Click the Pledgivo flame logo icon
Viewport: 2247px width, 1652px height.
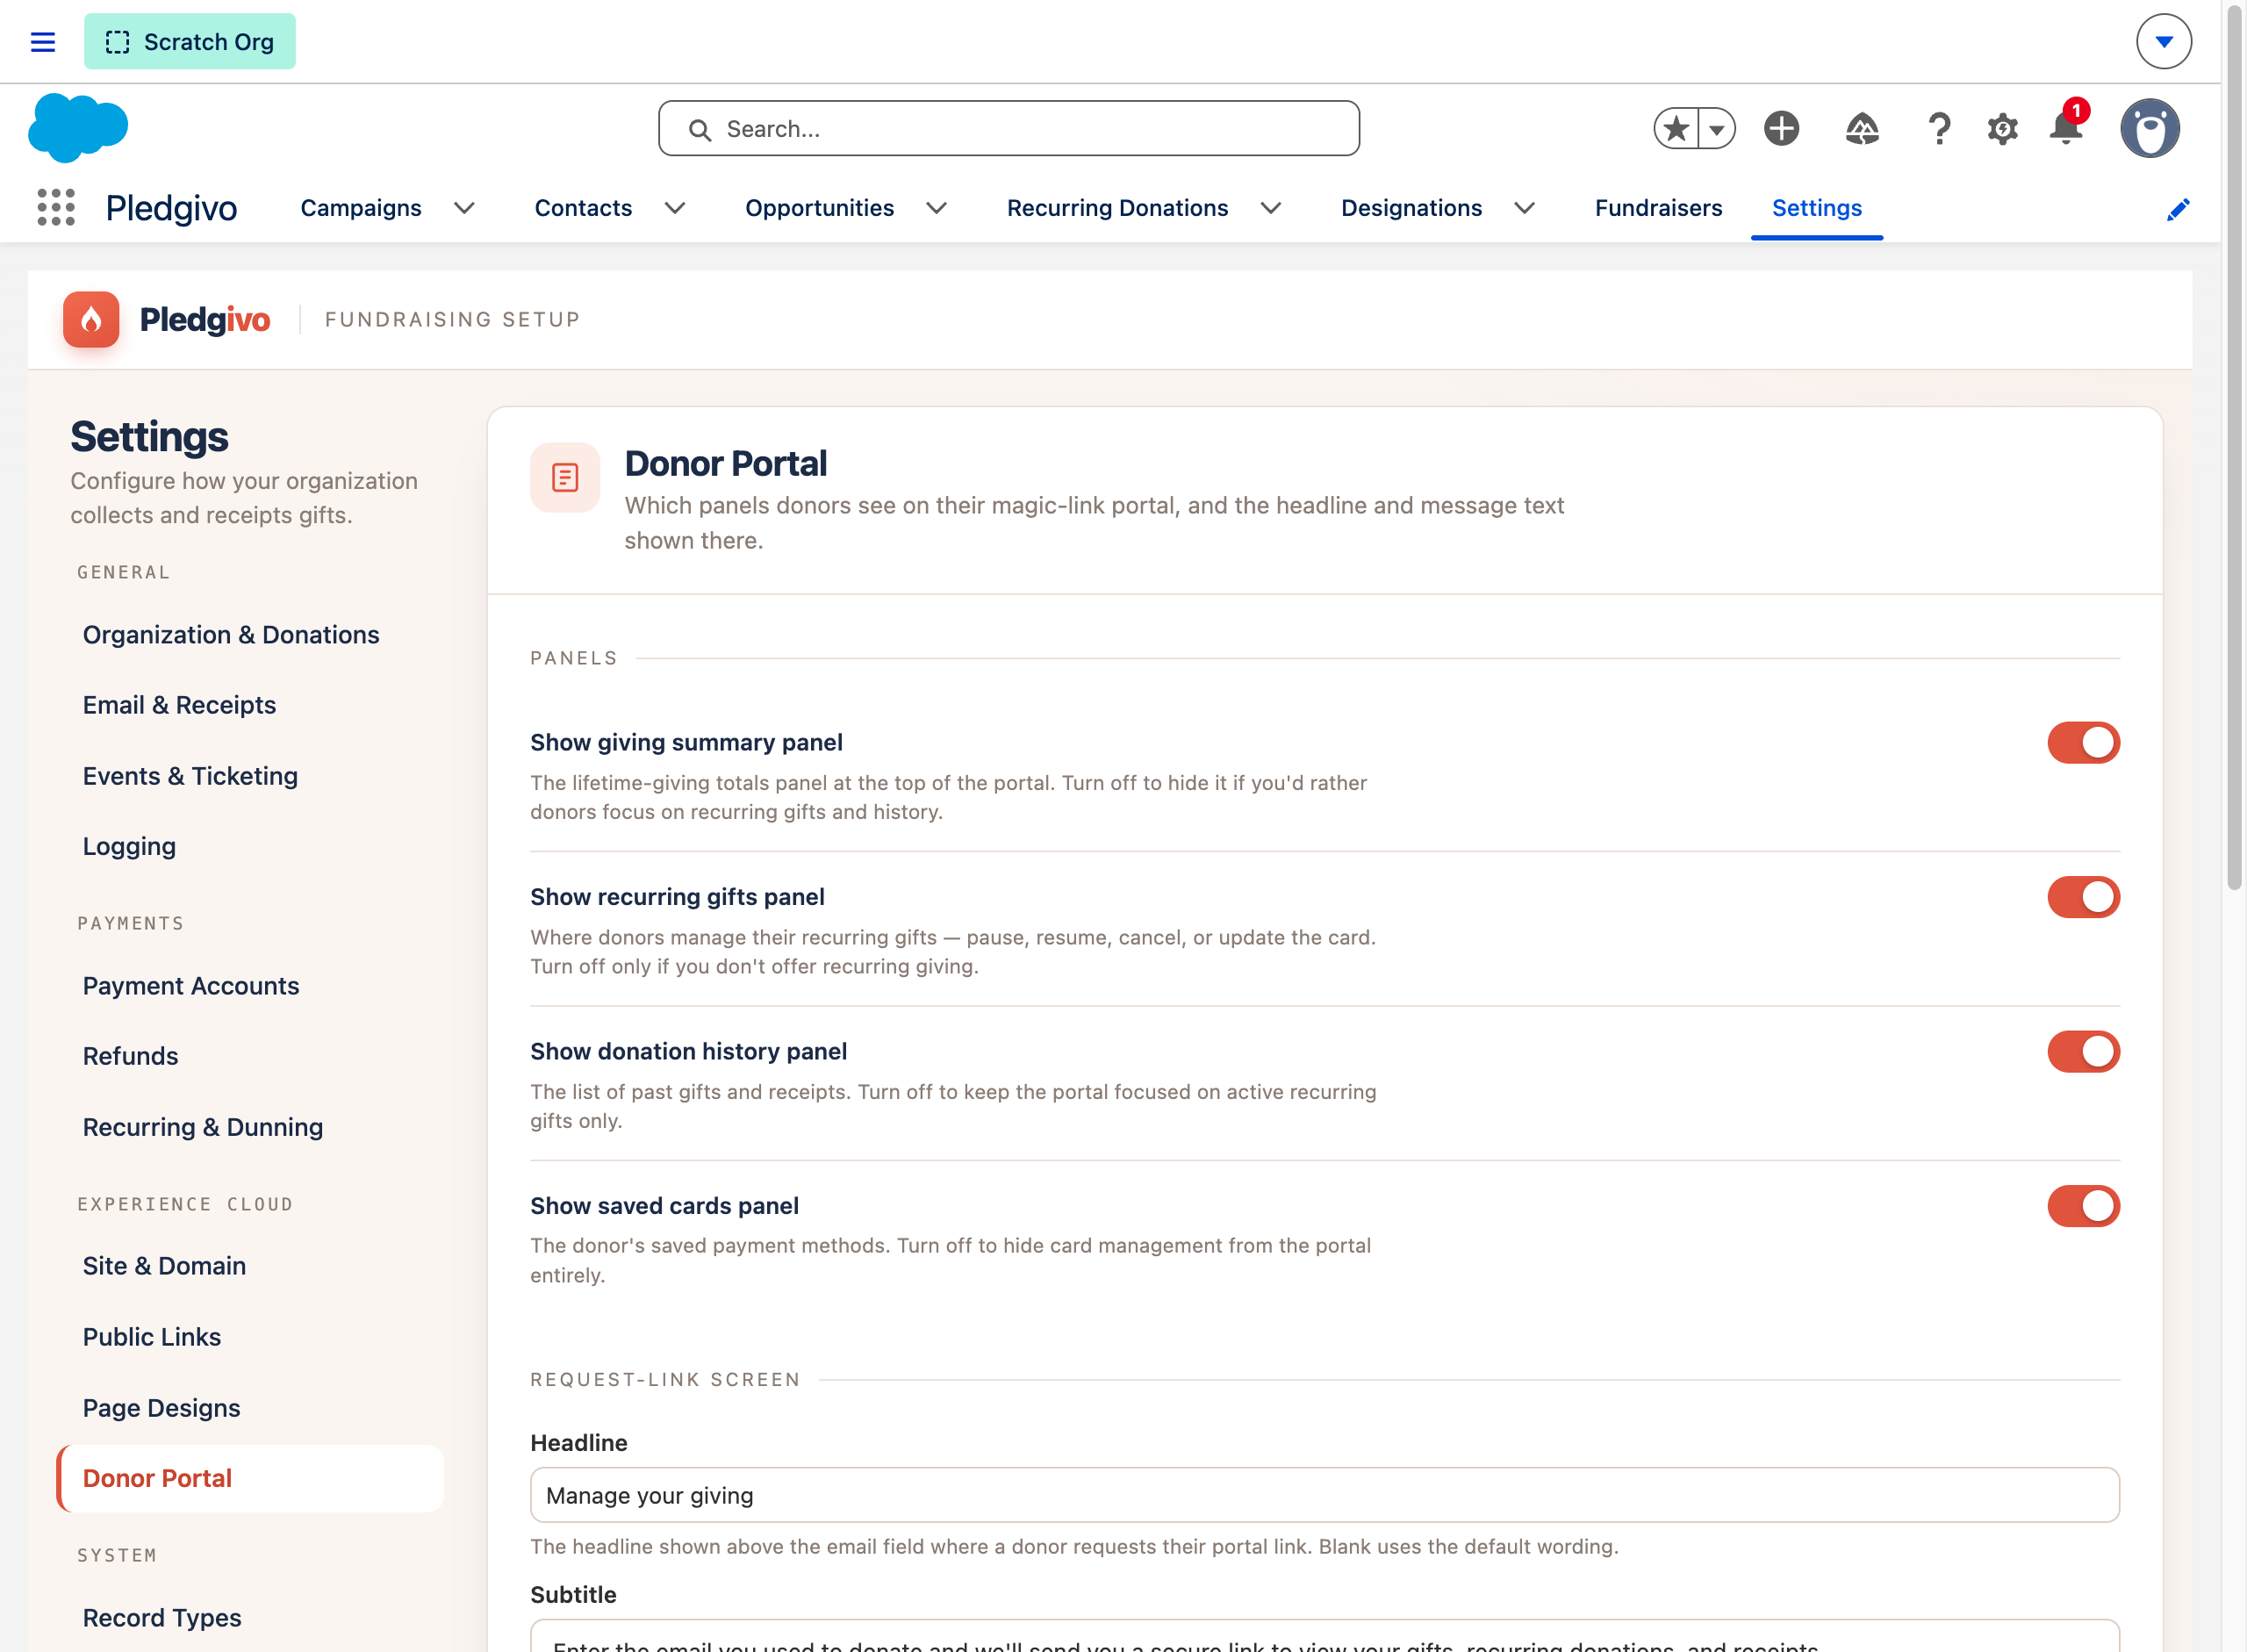pos(91,319)
